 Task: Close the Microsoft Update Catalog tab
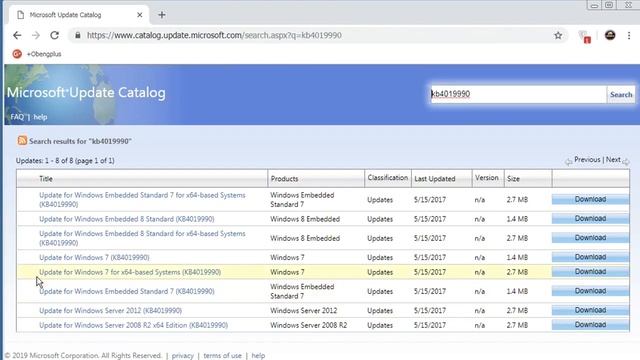coord(140,15)
